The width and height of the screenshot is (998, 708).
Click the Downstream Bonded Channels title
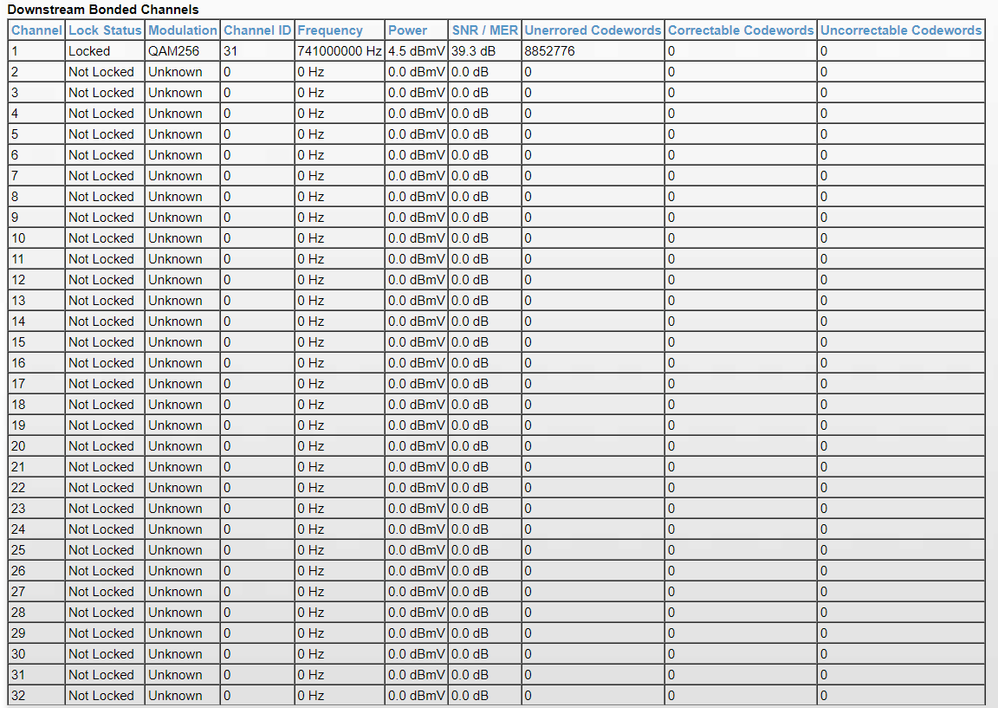click(x=103, y=9)
